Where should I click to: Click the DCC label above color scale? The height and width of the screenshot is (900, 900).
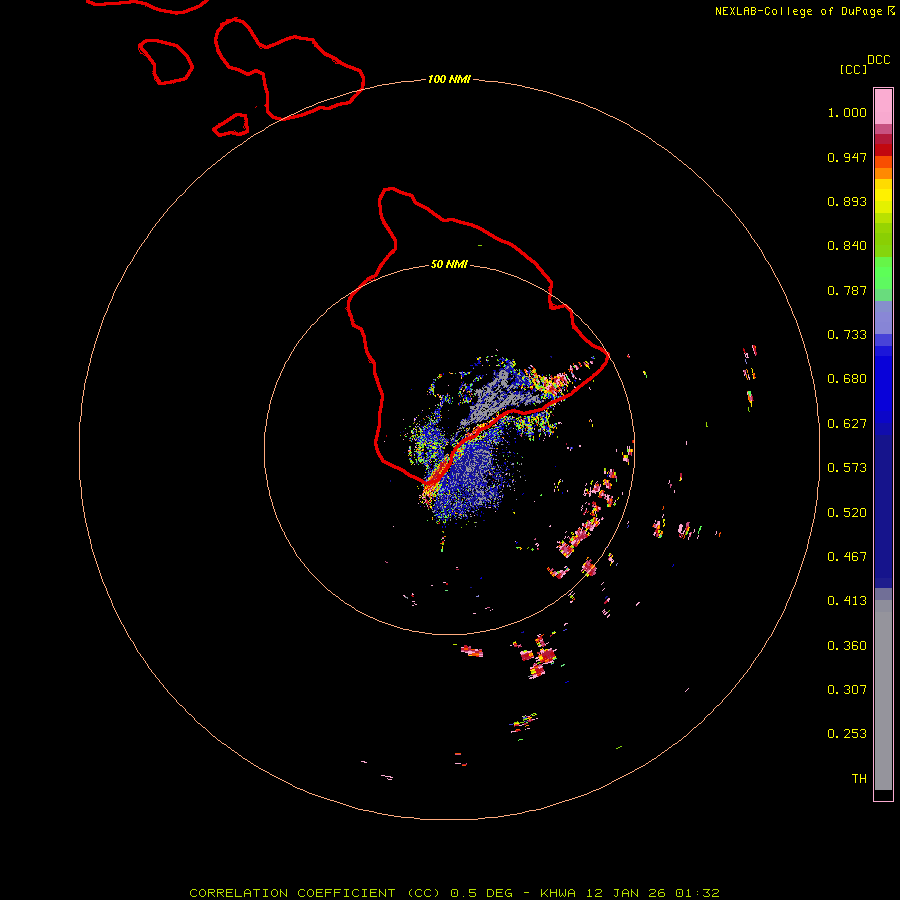coord(878,60)
